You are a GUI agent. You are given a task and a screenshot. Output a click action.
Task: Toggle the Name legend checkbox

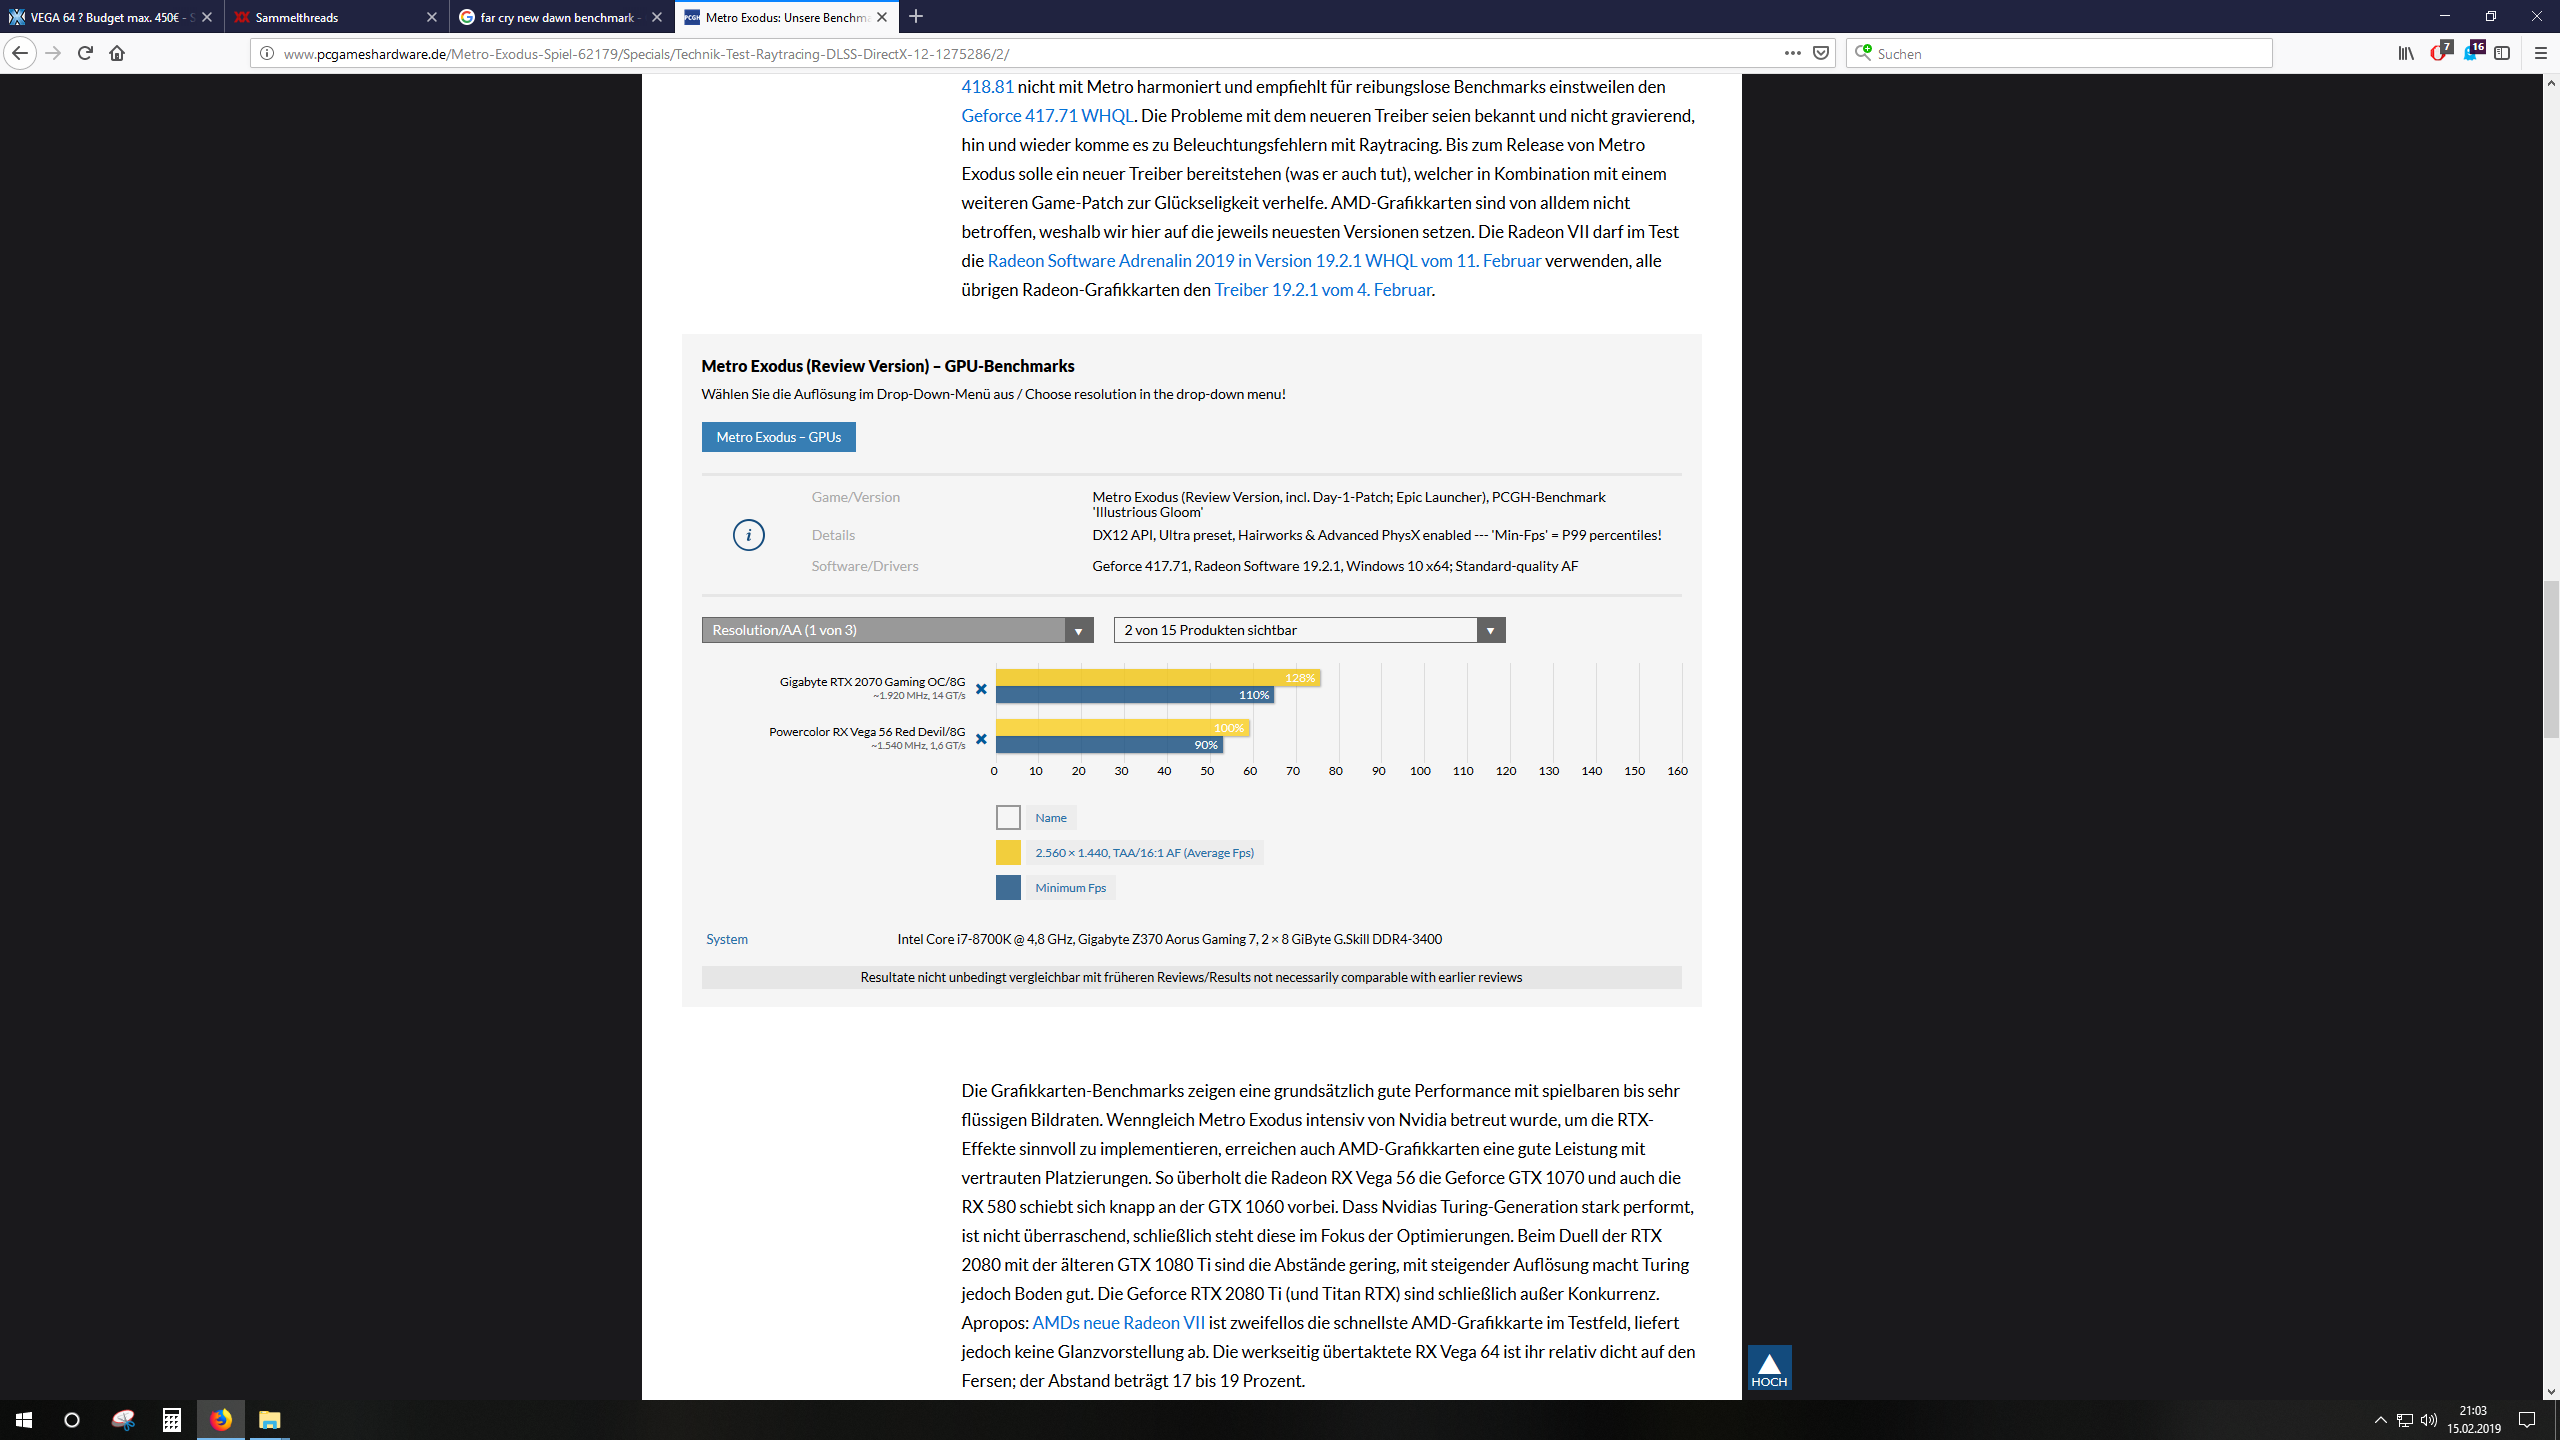click(x=1008, y=818)
